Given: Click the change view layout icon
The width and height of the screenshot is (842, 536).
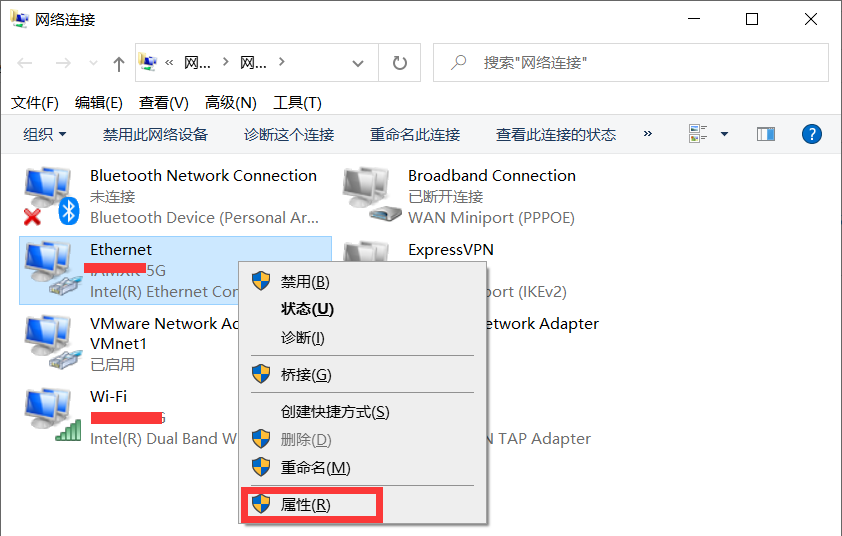Looking at the screenshot, I should pos(698,134).
